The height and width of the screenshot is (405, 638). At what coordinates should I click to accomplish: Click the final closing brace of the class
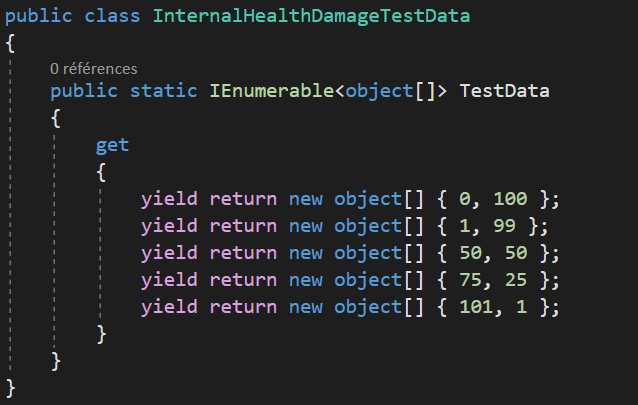point(11,387)
